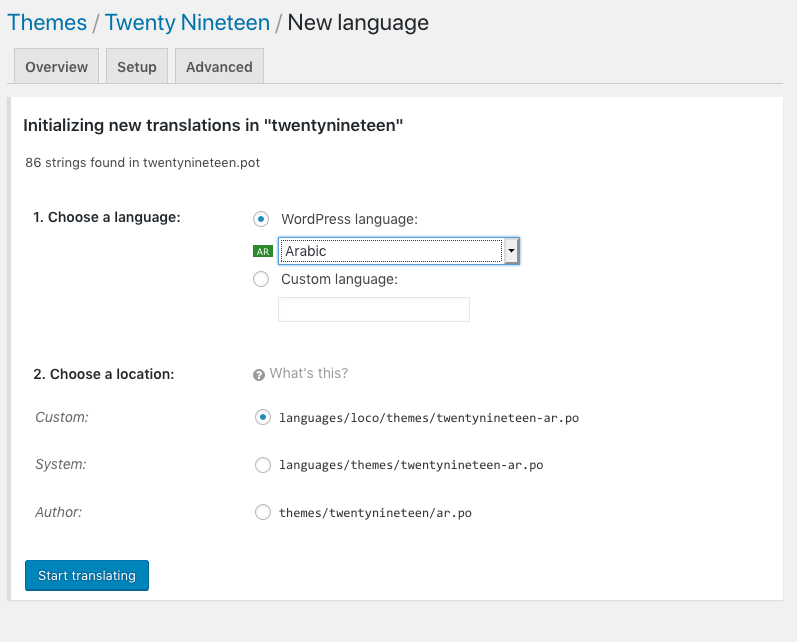Viewport: 797px width, 642px height.
Task: Select the Custom language radio option
Action: click(x=261, y=279)
